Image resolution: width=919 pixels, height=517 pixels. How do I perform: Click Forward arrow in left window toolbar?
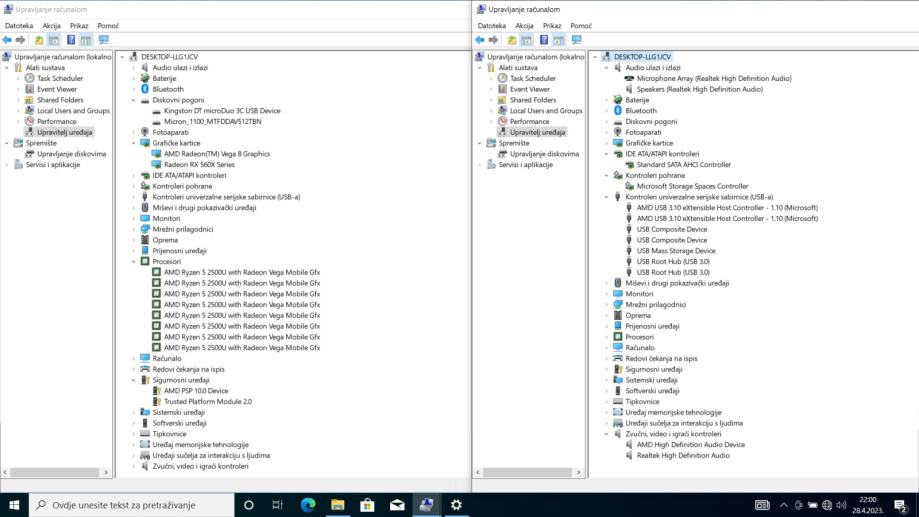[x=21, y=40]
